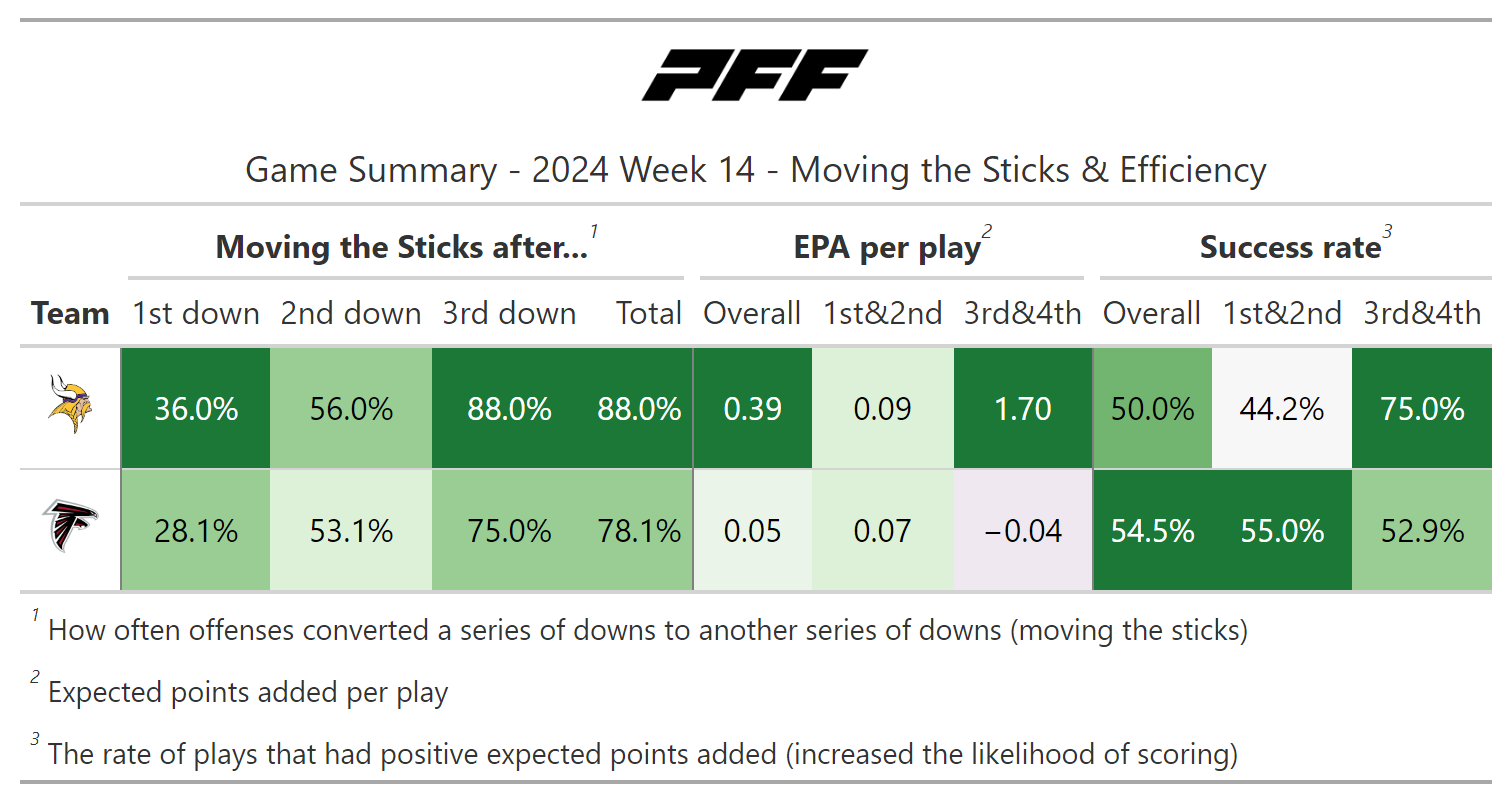Click the Falcons −0.04 EPA cell

(1023, 530)
